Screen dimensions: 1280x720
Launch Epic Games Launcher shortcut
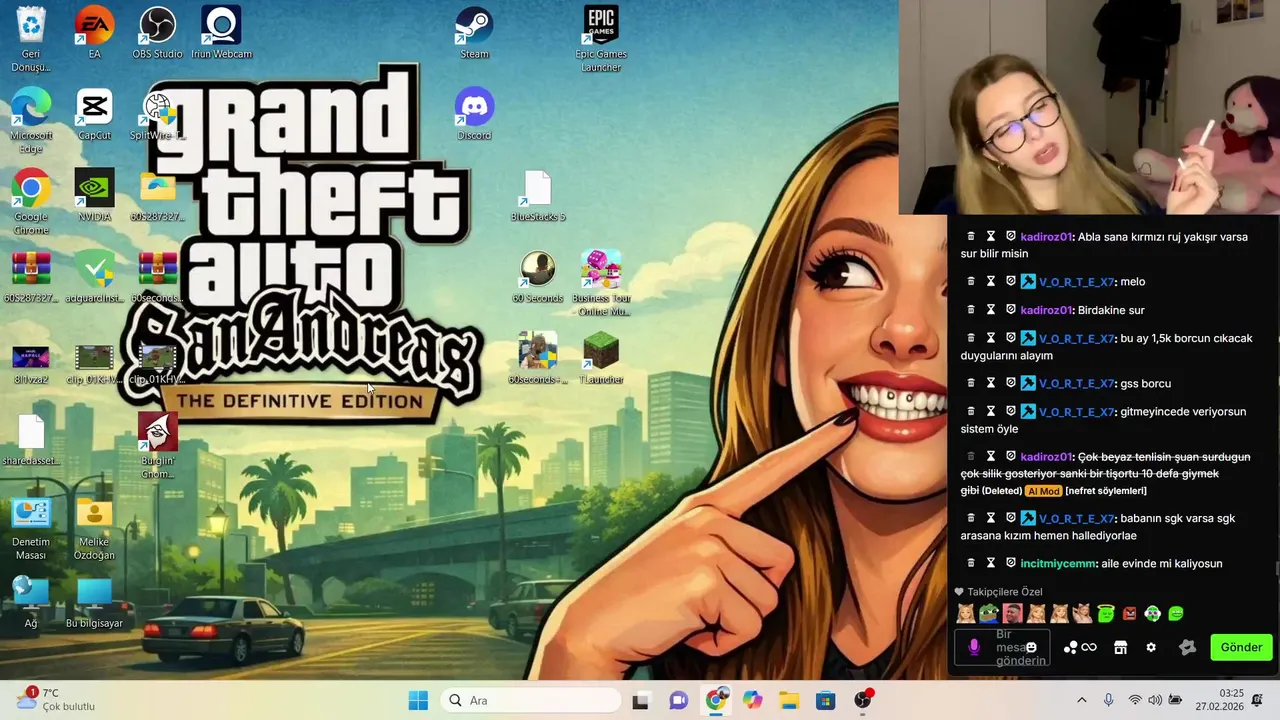[x=600, y=38]
